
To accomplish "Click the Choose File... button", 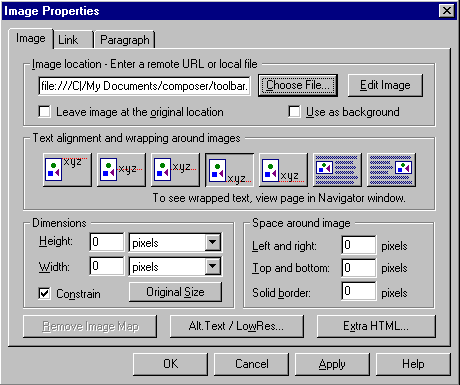I will point(298,85).
